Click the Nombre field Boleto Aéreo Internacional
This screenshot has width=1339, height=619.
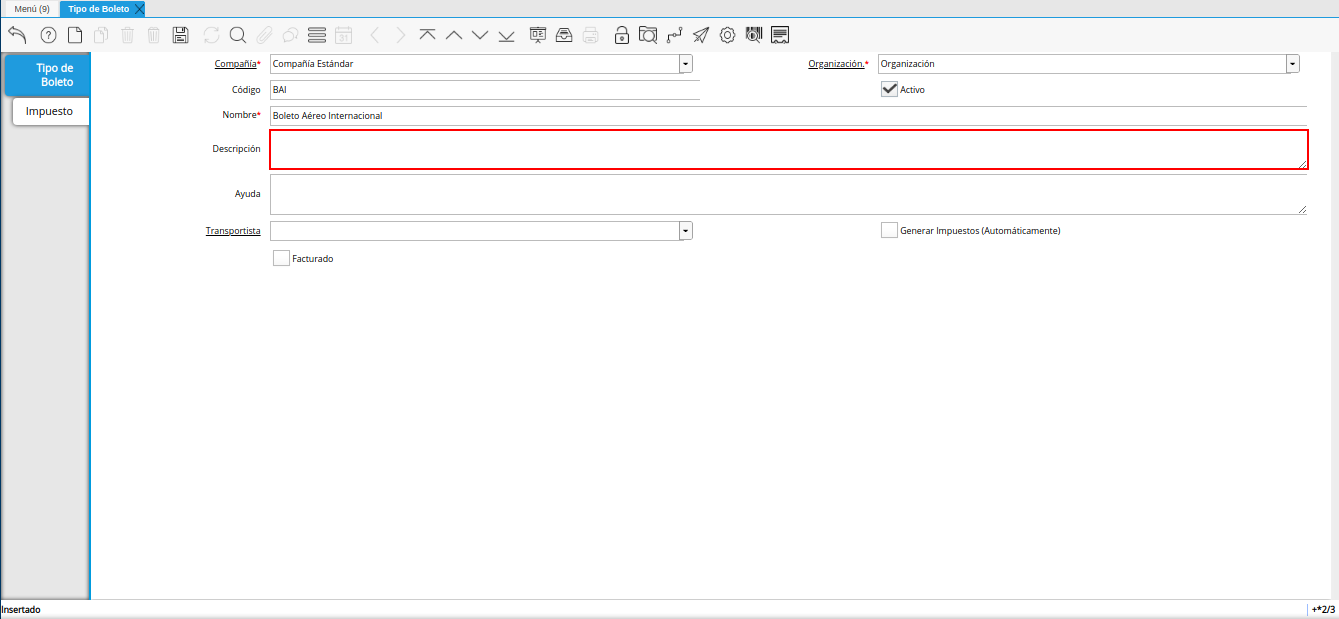788,116
